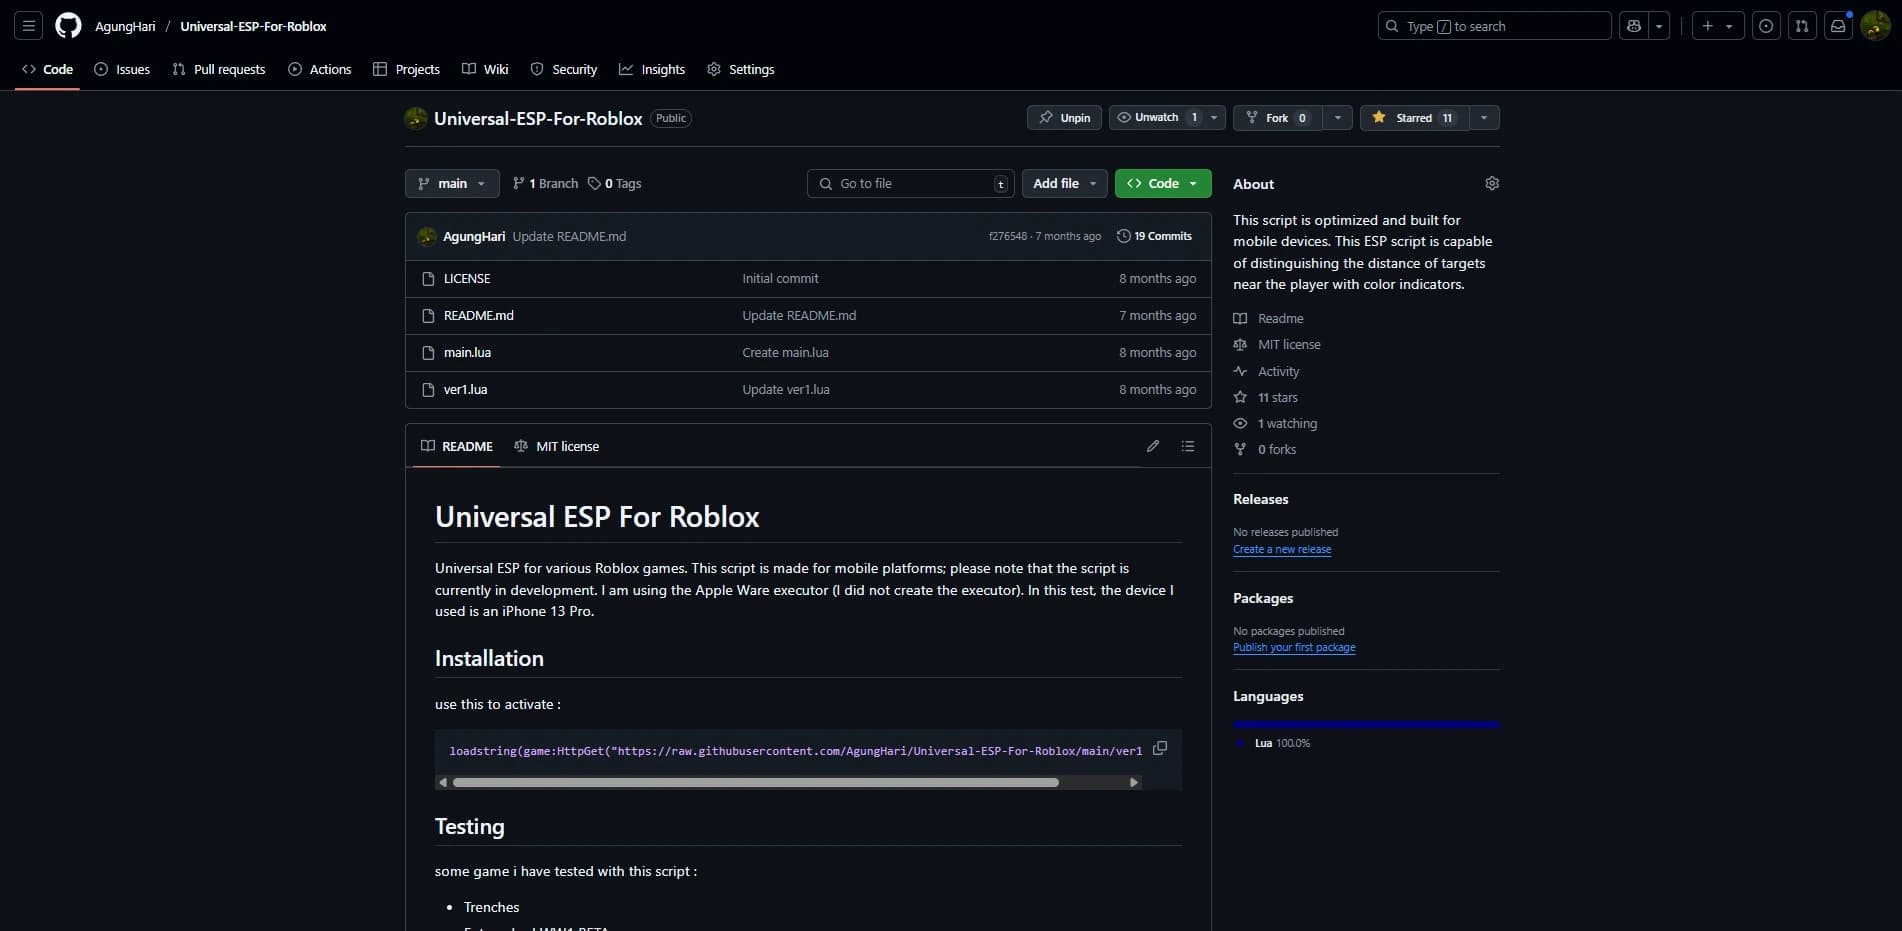Image resolution: width=1902 pixels, height=931 pixels.
Task: Open the 19 Commits history
Action: point(1154,236)
